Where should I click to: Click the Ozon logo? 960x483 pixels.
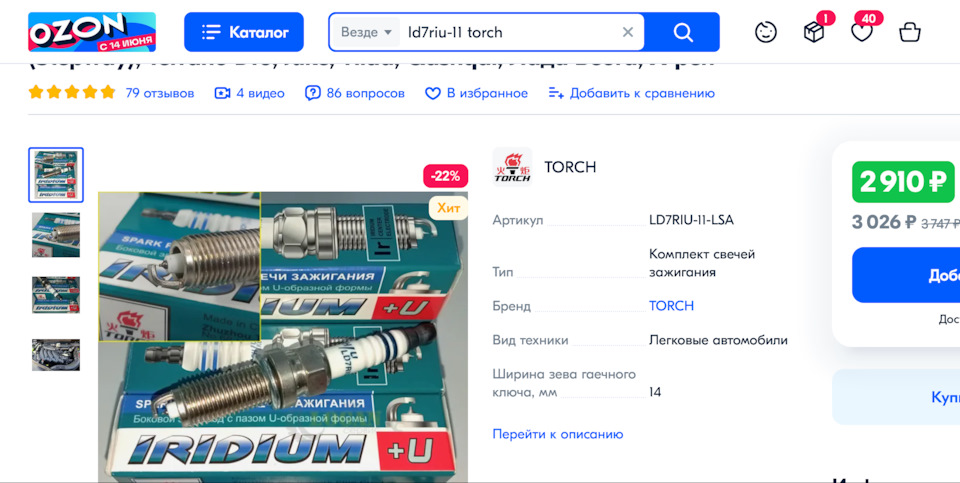pyautogui.click(x=92, y=32)
